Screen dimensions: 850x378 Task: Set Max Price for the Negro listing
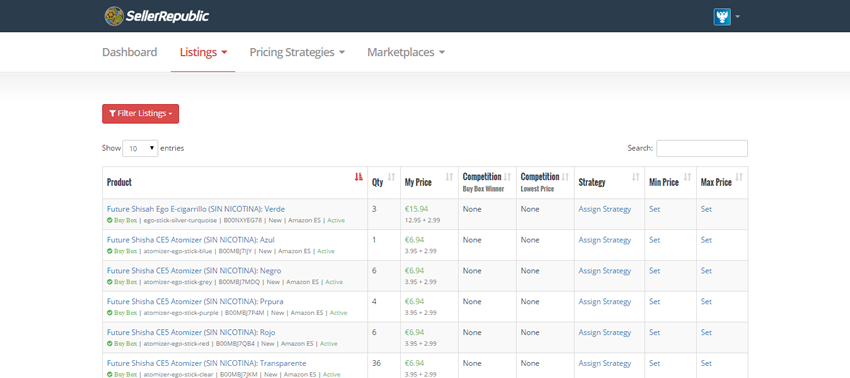pyautogui.click(x=706, y=271)
